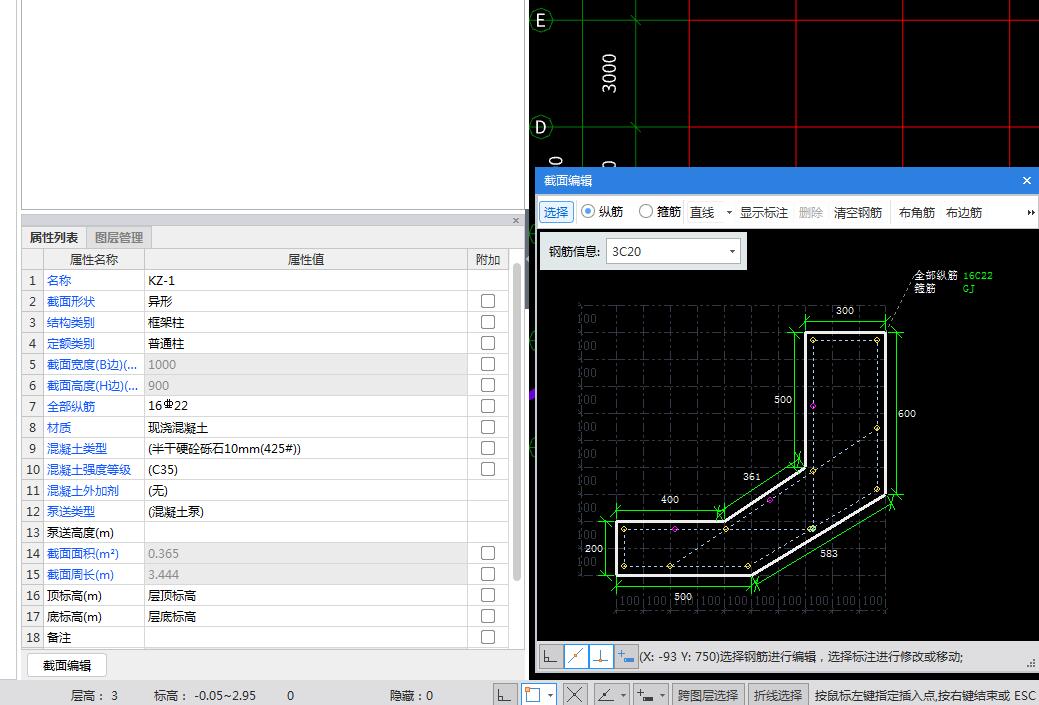This screenshot has width=1039, height=705.
Task: Show more toolbar items via double-arrow
Action: pyautogui.click(x=1030, y=213)
